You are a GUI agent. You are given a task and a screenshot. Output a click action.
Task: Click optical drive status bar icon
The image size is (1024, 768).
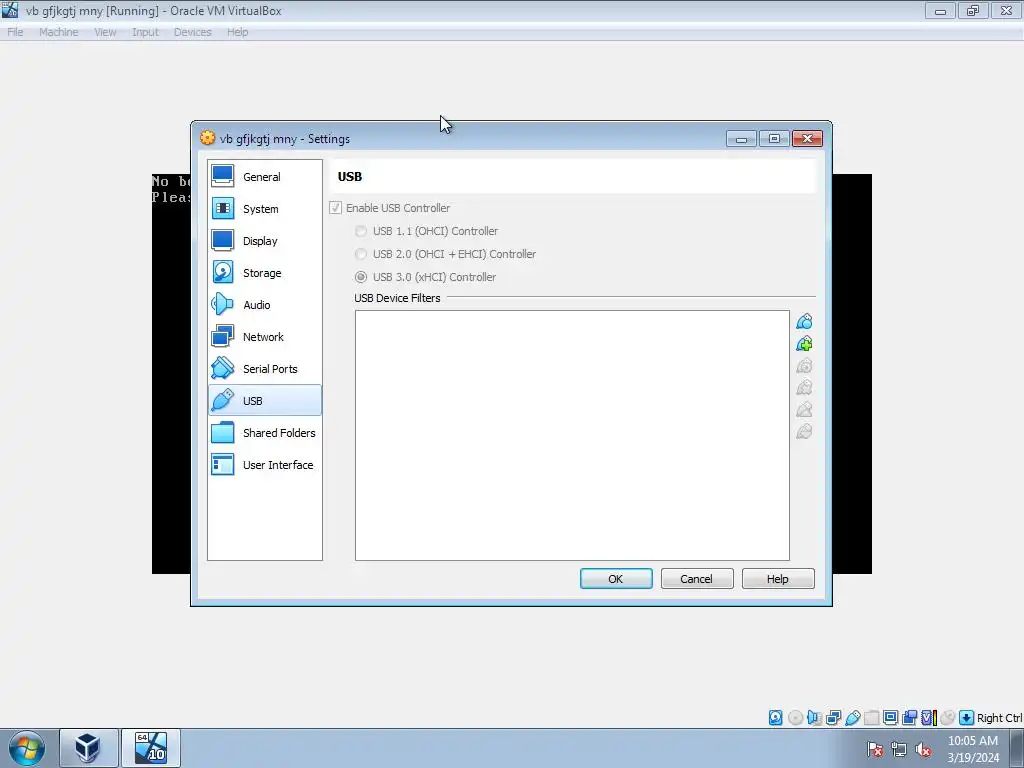pos(795,718)
